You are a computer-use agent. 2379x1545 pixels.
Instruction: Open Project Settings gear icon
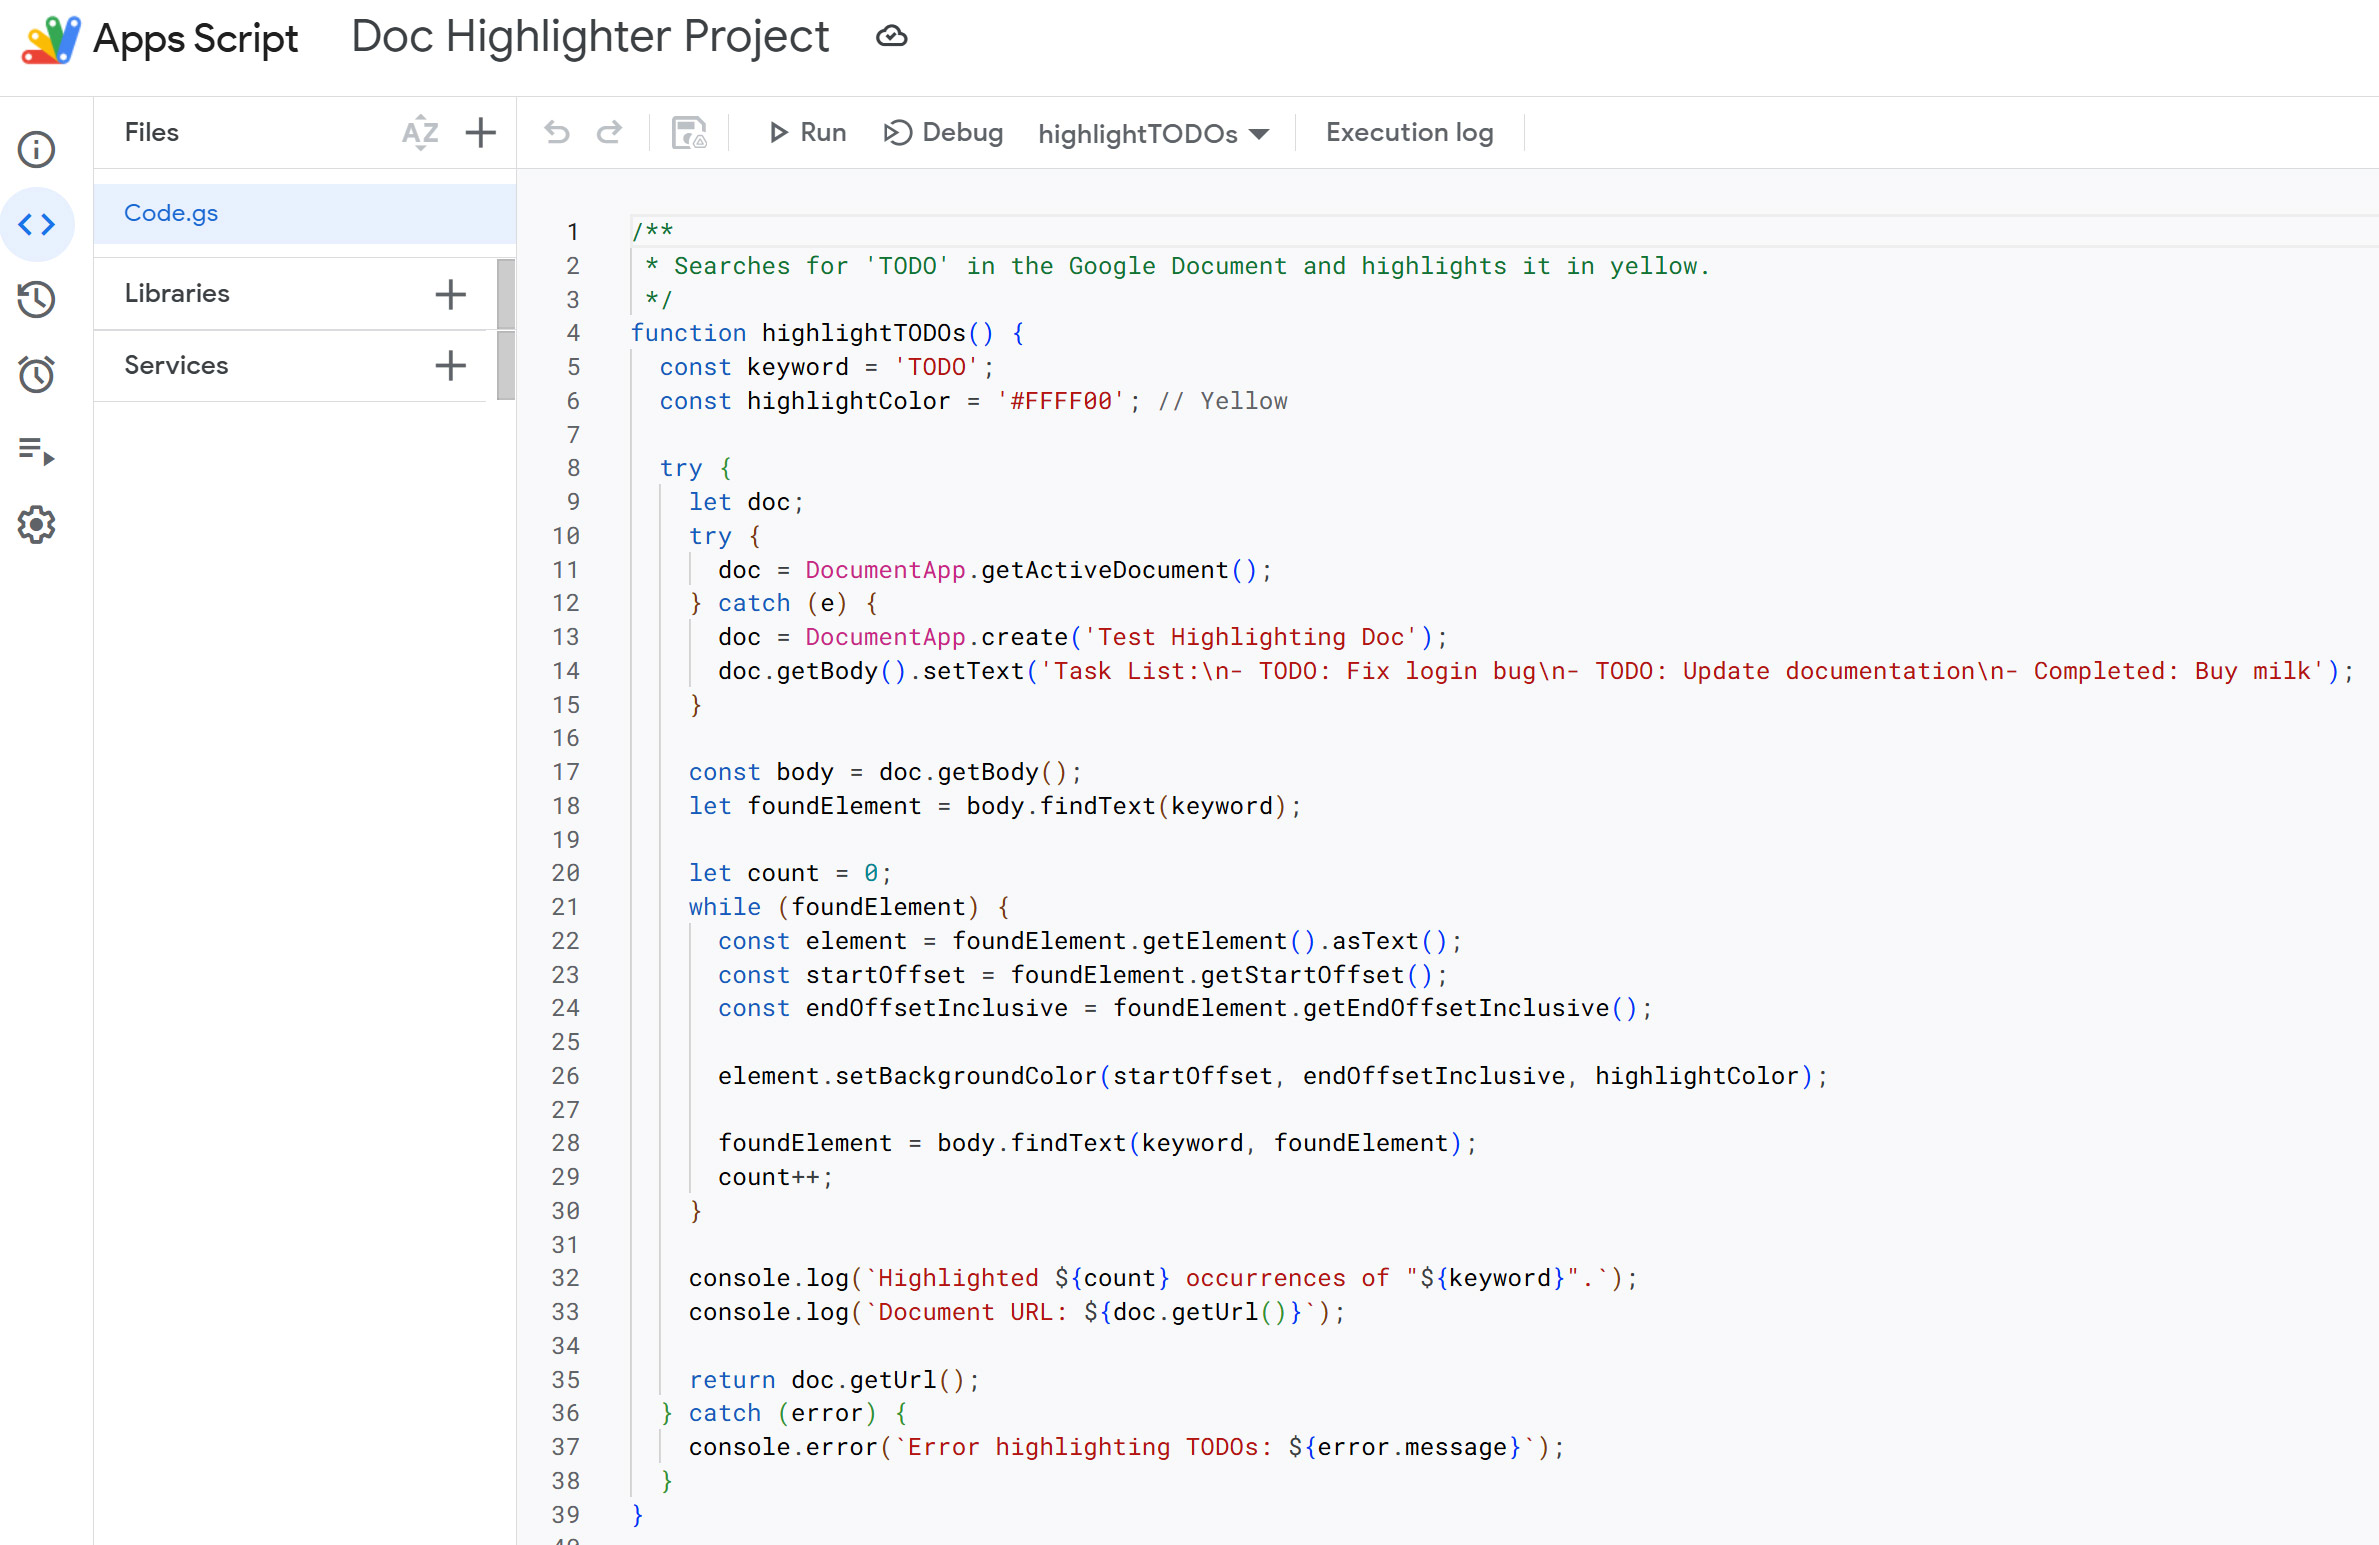pyautogui.click(x=37, y=525)
